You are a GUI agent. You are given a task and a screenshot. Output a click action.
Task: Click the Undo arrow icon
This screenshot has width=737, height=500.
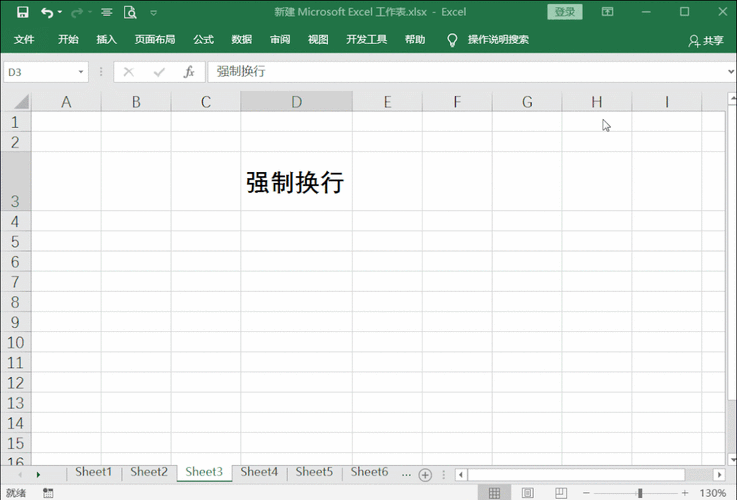pyautogui.click(x=47, y=12)
